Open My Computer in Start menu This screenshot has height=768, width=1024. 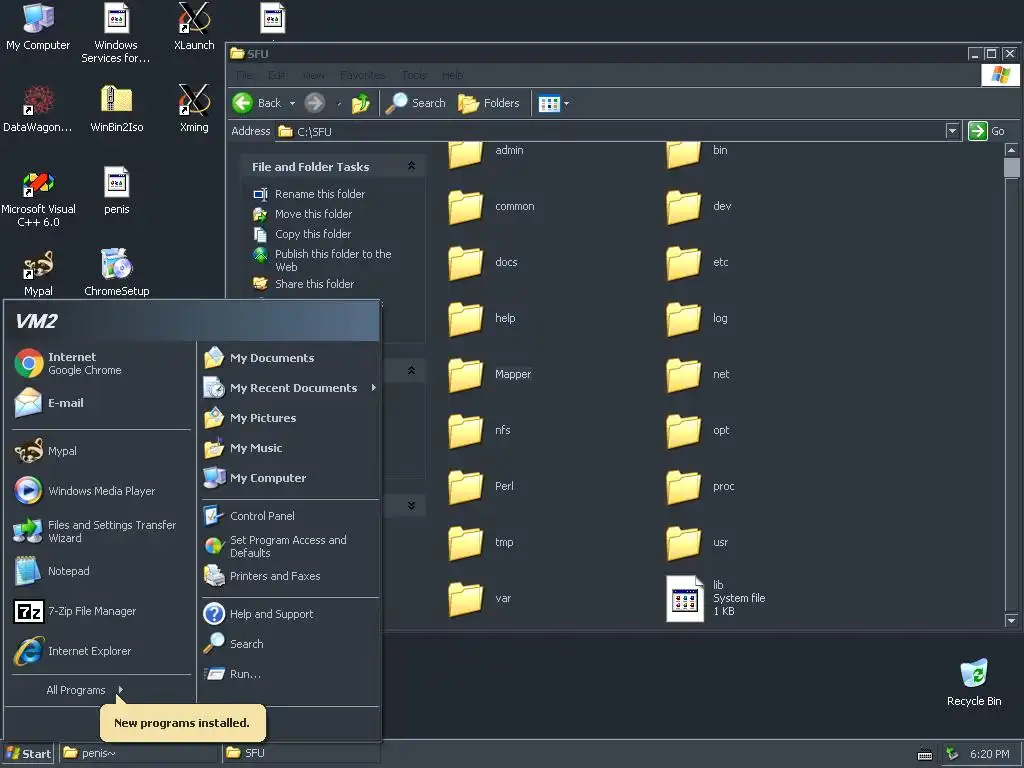coord(255,478)
